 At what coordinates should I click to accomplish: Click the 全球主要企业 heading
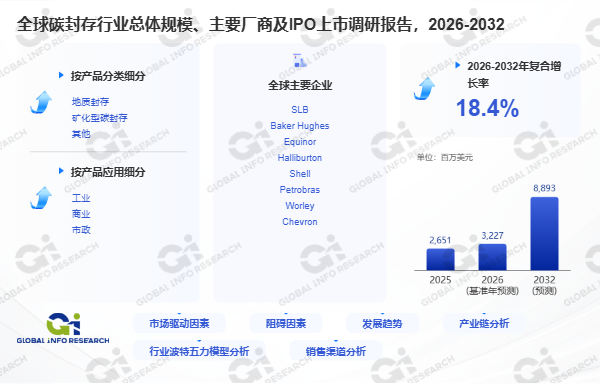[300, 85]
